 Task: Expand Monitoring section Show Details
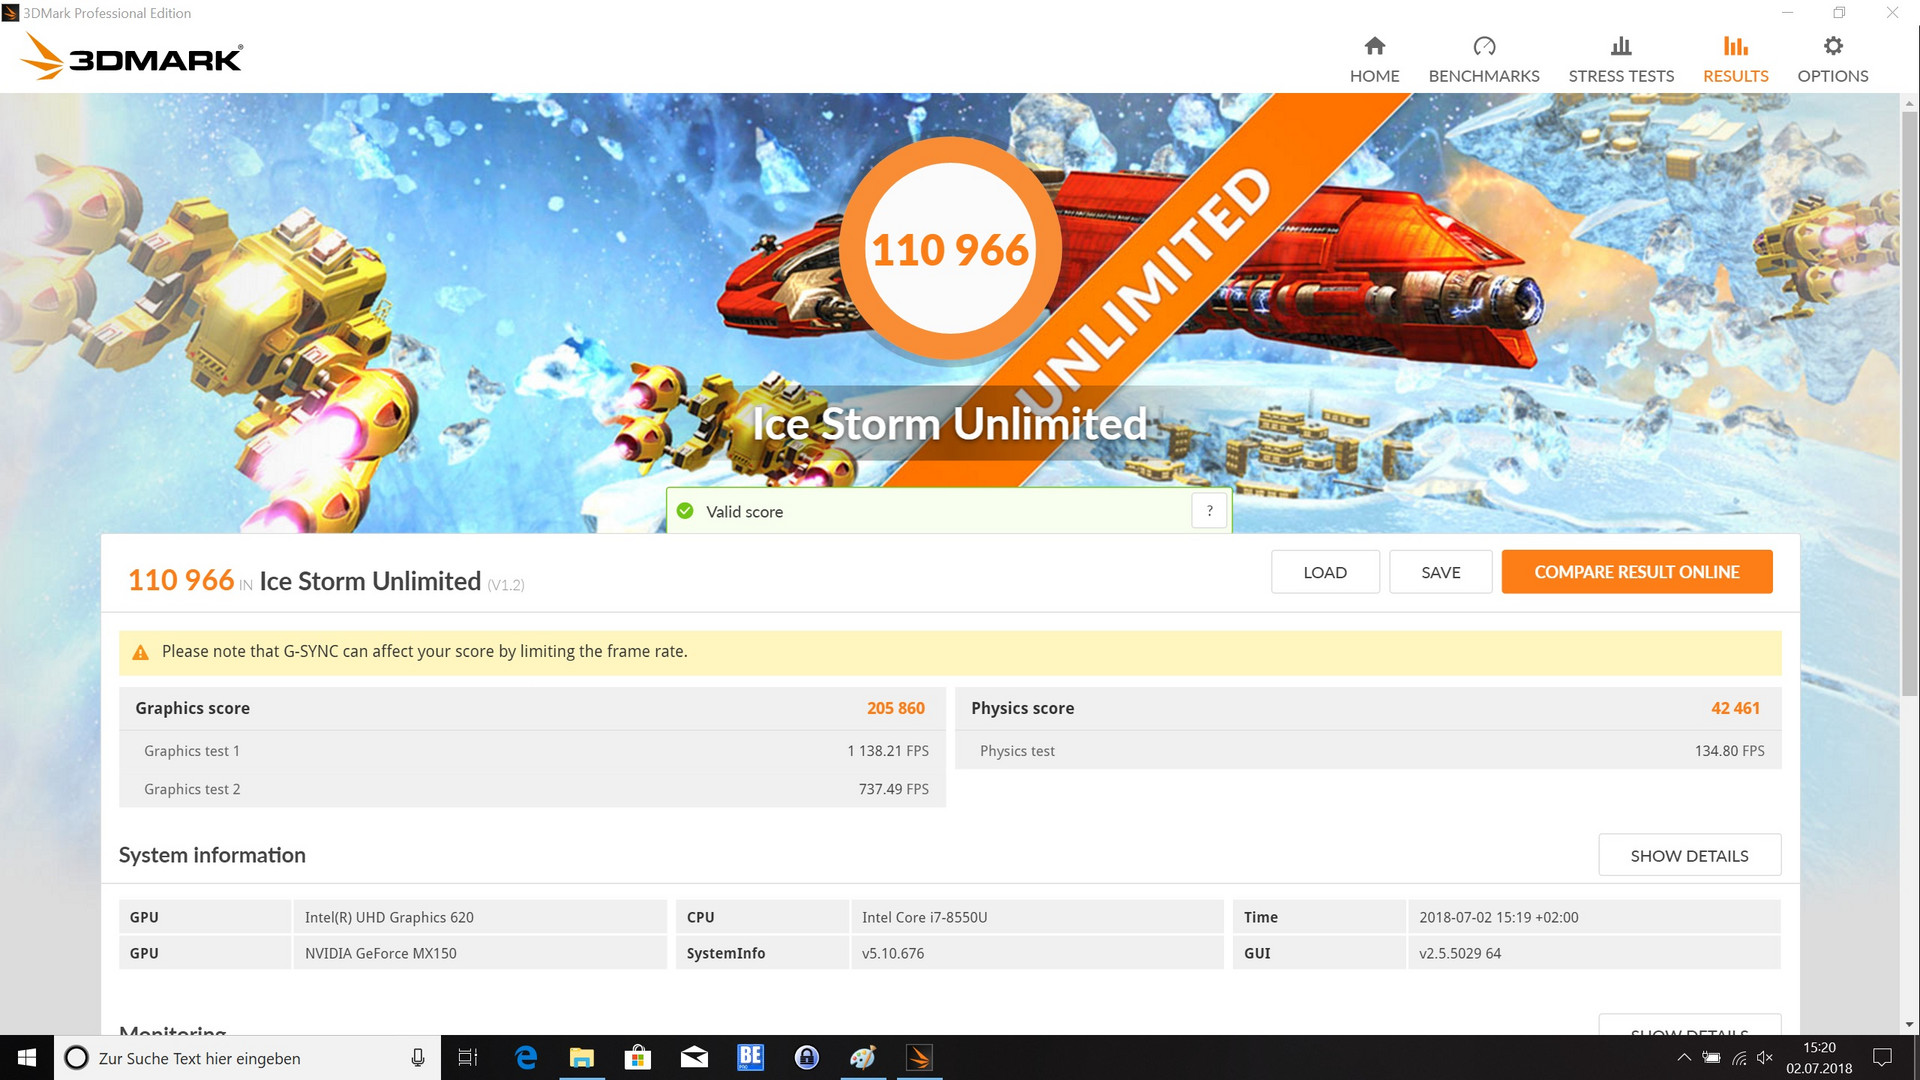click(1689, 1028)
